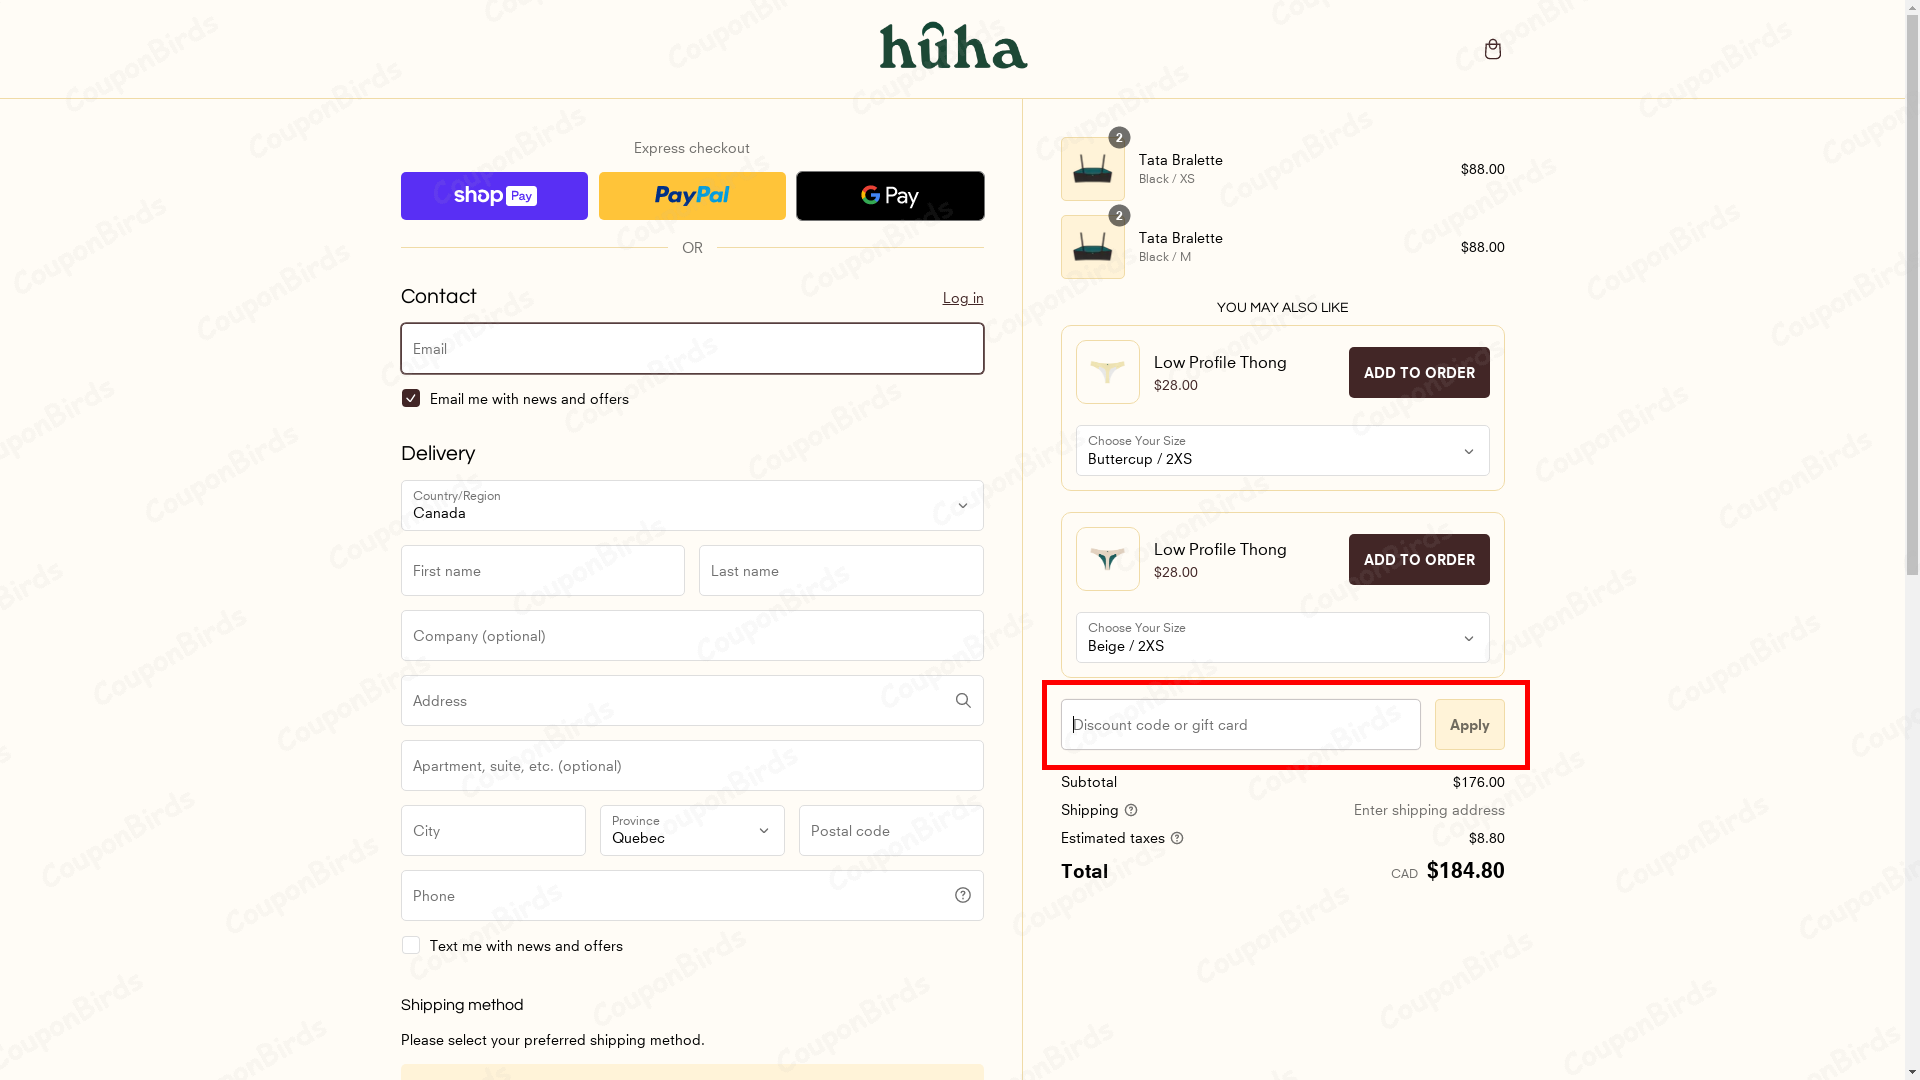Focus the First name field
The height and width of the screenshot is (1080, 1920).
tap(543, 570)
